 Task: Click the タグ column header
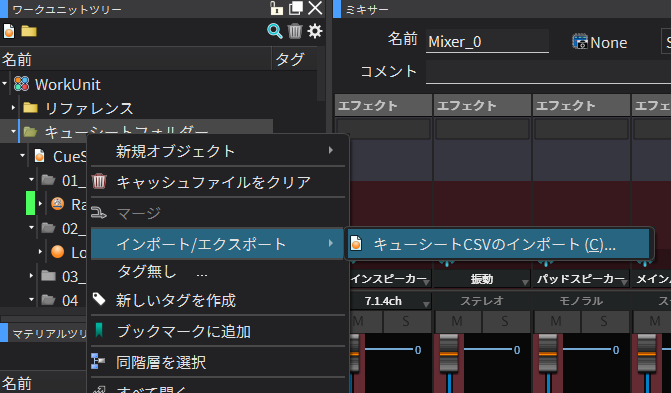coord(294,59)
